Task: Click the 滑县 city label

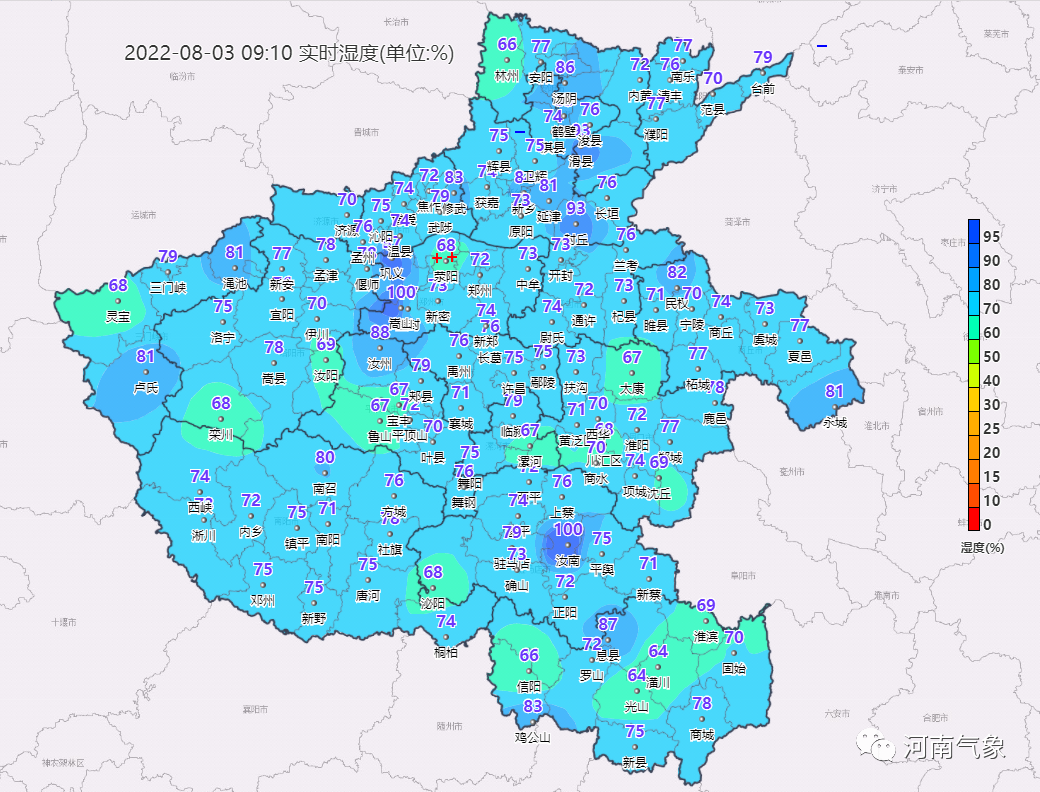Action: click(x=581, y=161)
